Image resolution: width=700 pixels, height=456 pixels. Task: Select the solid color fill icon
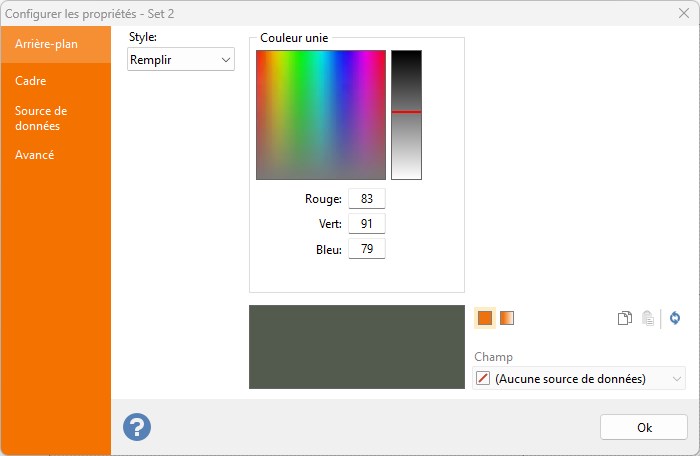[x=485, y=318]
